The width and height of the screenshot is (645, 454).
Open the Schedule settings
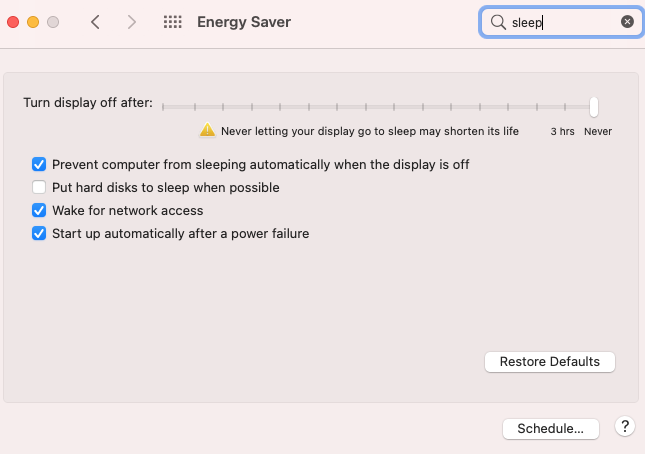pyautogui.click(x=550, y=428)
